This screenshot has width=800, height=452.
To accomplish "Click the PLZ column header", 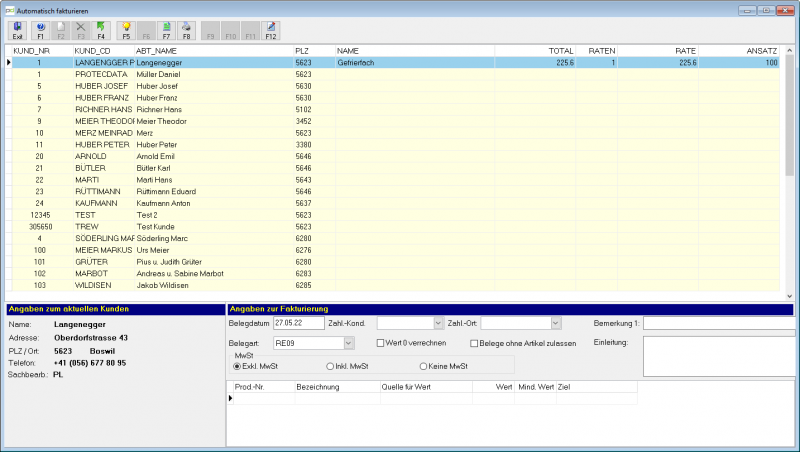I will click(x=314, y=51).
